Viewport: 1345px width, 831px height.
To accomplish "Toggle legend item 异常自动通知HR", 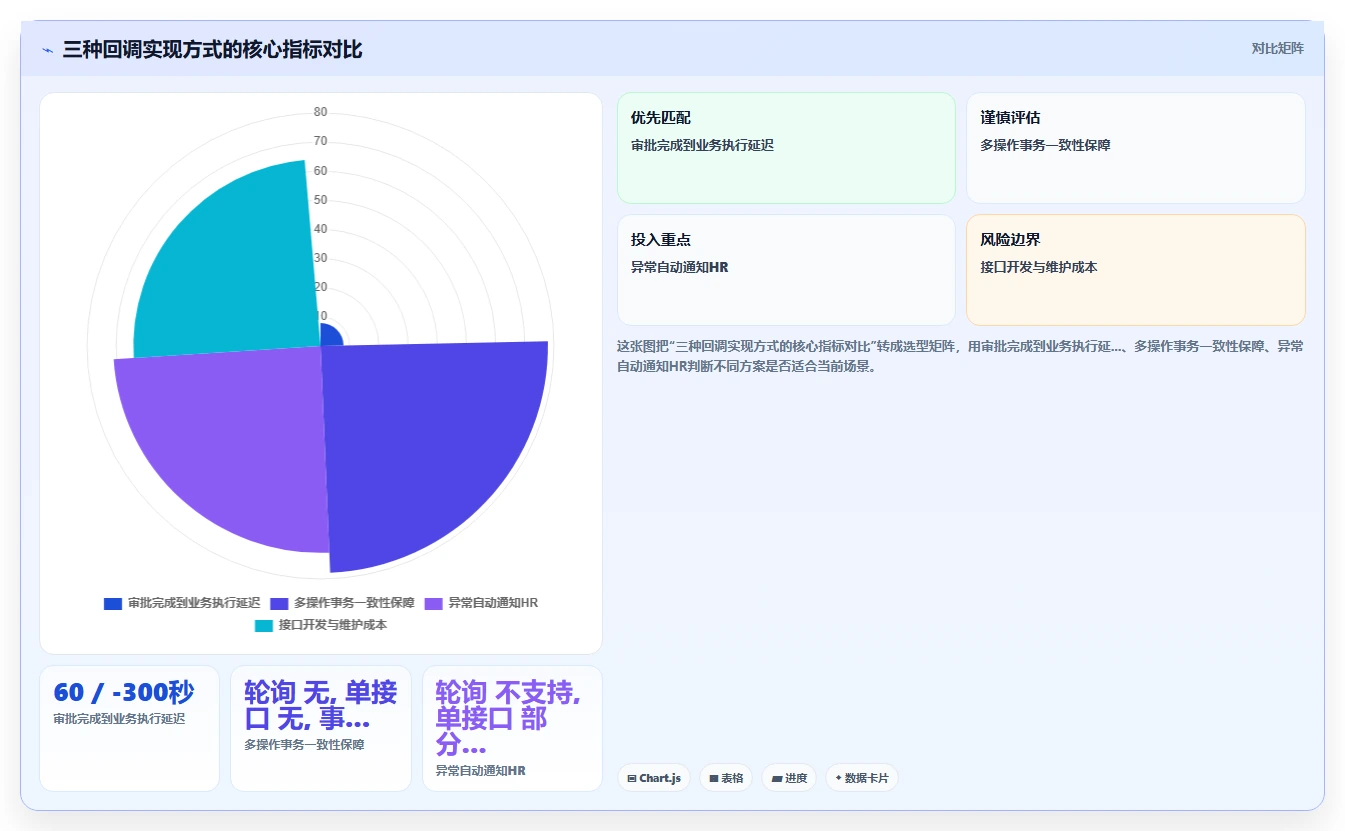I will pyautogui.click(x=481, y=603).
